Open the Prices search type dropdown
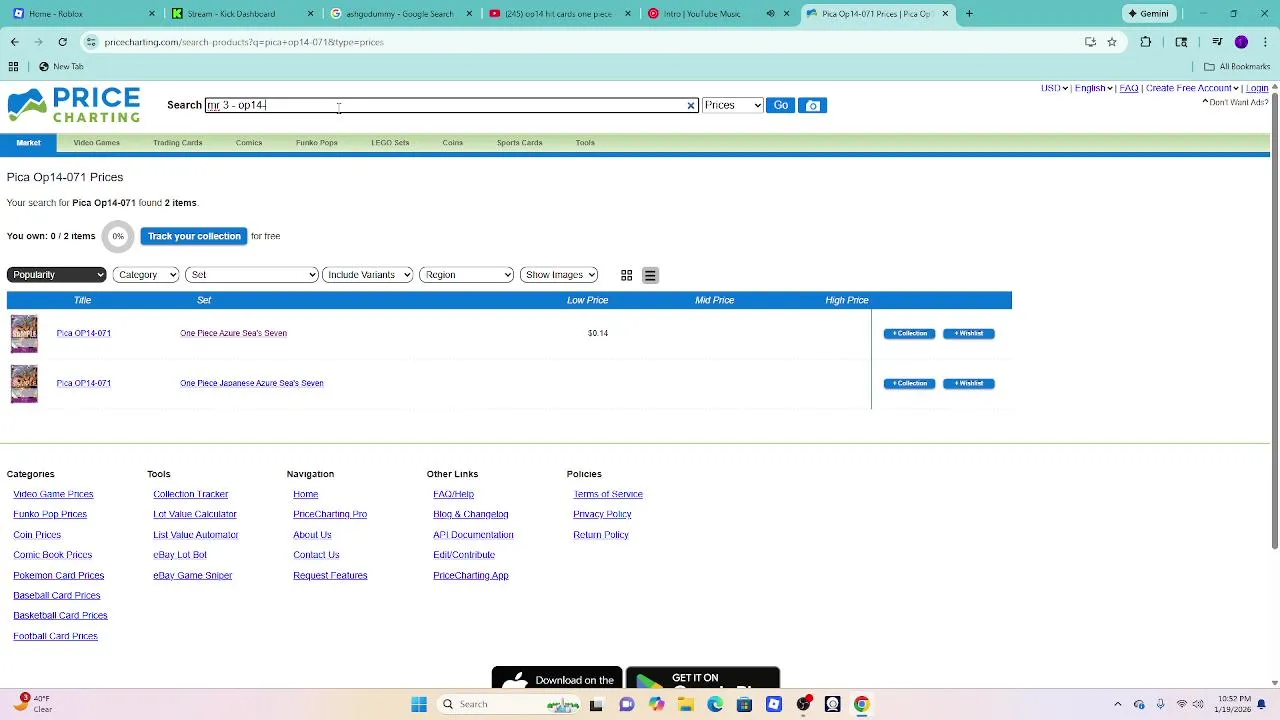1280x720 pixels. [x=732, y=105]
